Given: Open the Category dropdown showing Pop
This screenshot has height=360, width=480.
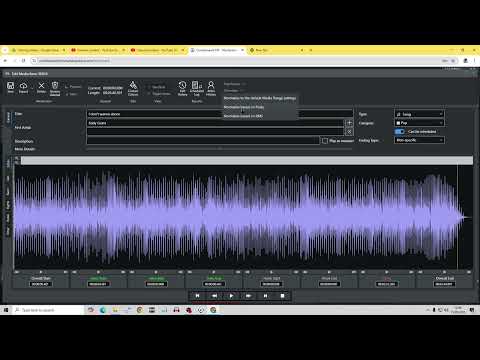Looking at the screenshot, I should pos(419,123).
